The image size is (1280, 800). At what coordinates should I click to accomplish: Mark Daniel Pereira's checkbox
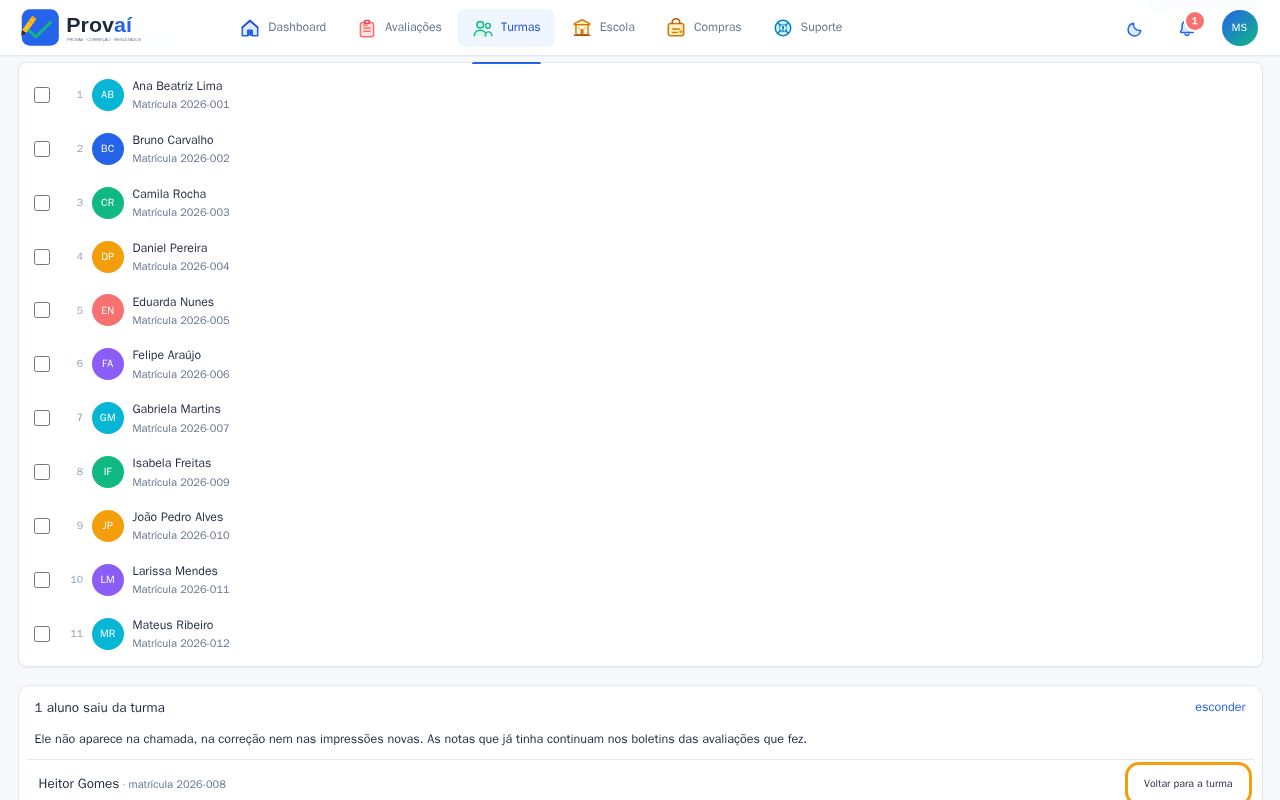click(42, 257)
